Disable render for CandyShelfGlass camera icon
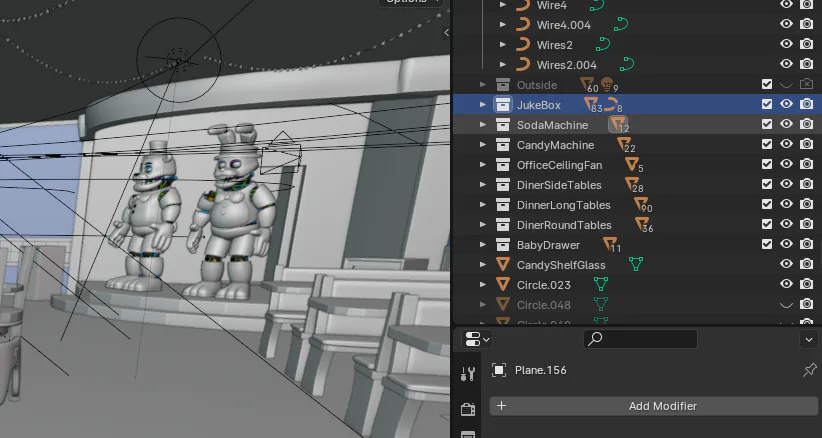This screenshot has width=822, height=438. pyautogui.click(x=806, y=264)
